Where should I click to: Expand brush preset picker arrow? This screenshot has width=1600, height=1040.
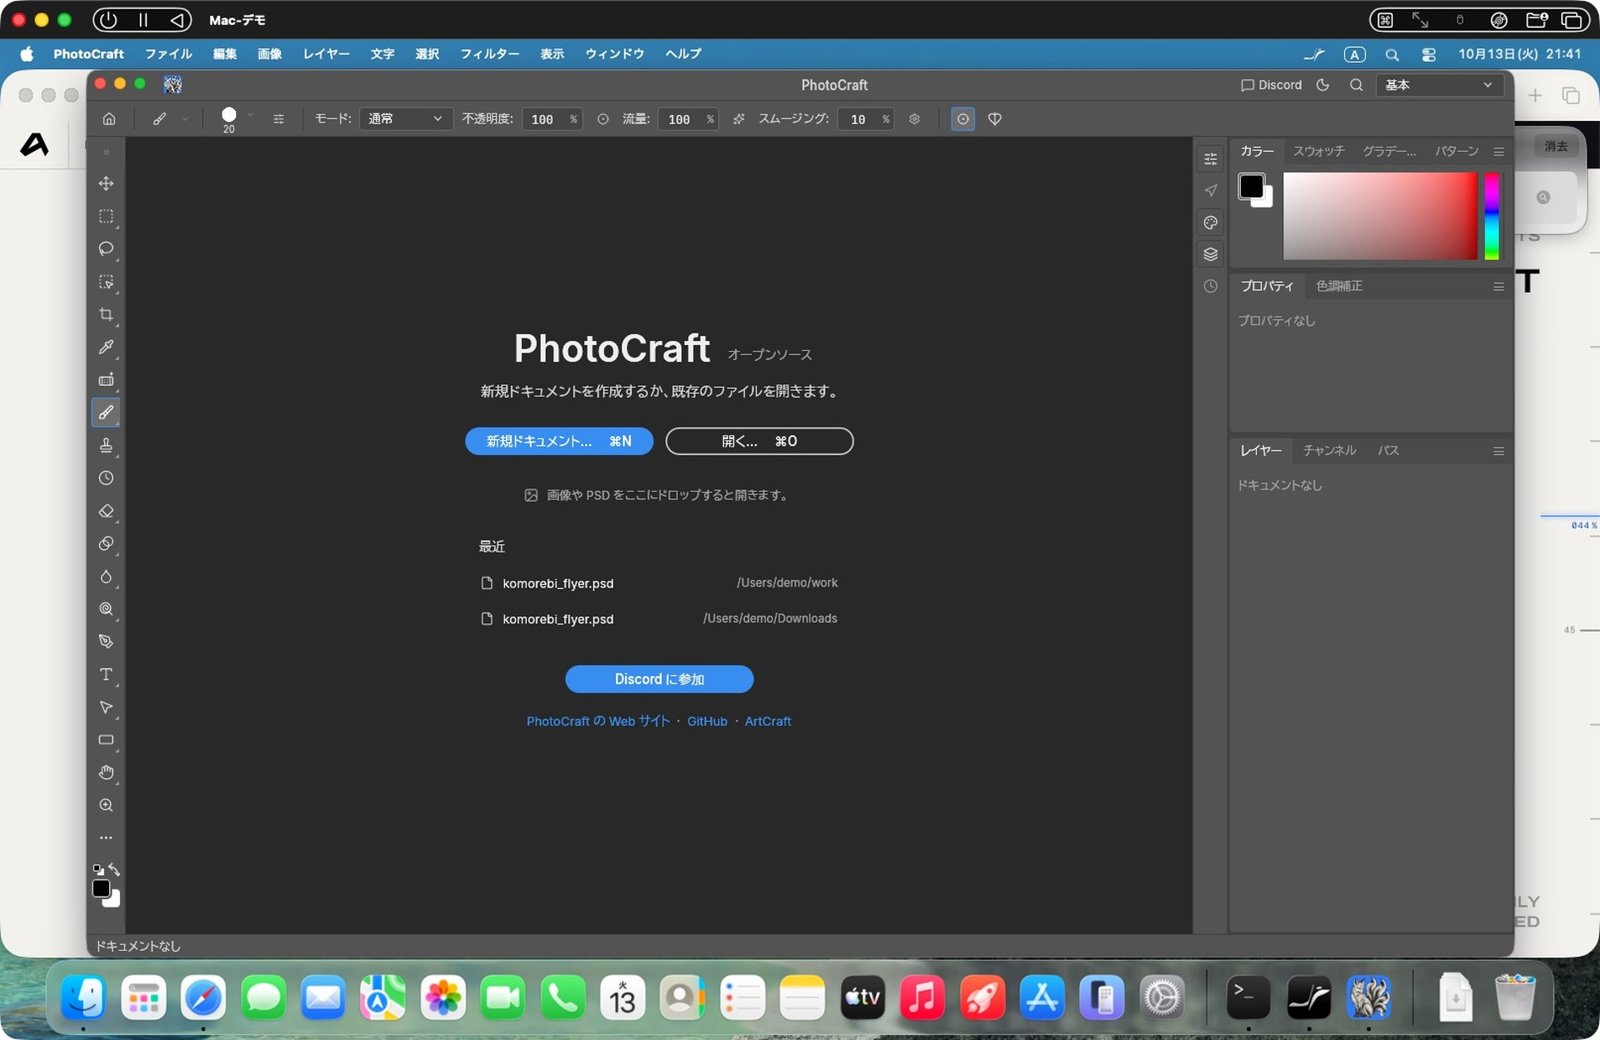(250, 116)
